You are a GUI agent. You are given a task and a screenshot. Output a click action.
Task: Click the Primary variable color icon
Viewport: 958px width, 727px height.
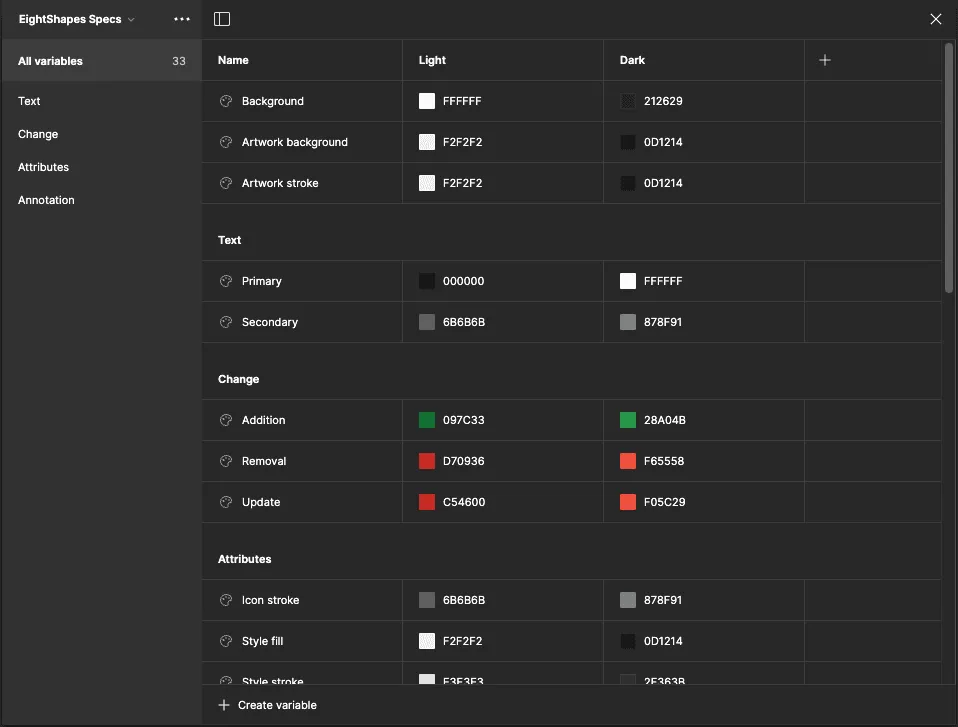(226, 281)
